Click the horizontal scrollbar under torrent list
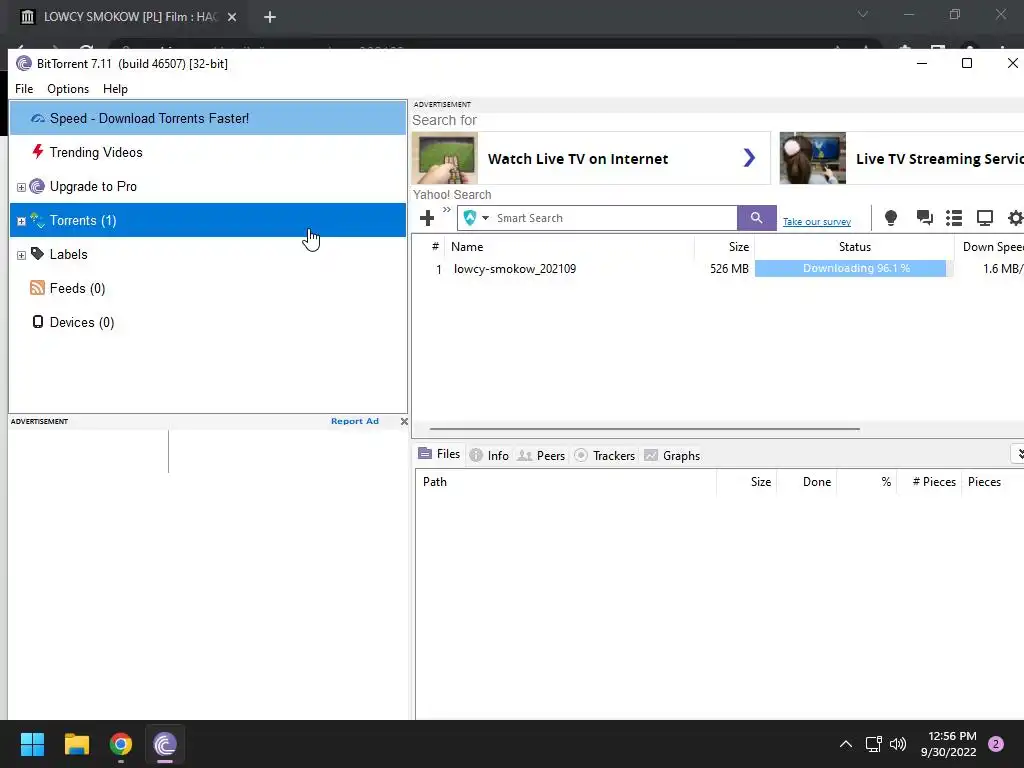Image resolution: width=1024 pixels, height=768 pixels. click(644, 429)
